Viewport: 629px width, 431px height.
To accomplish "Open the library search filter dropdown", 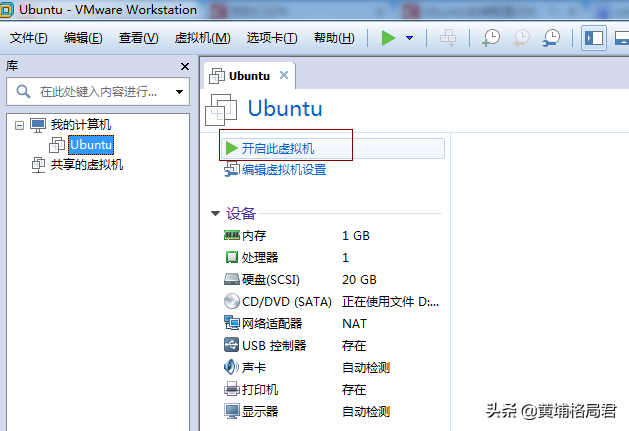I will point(179,92).
